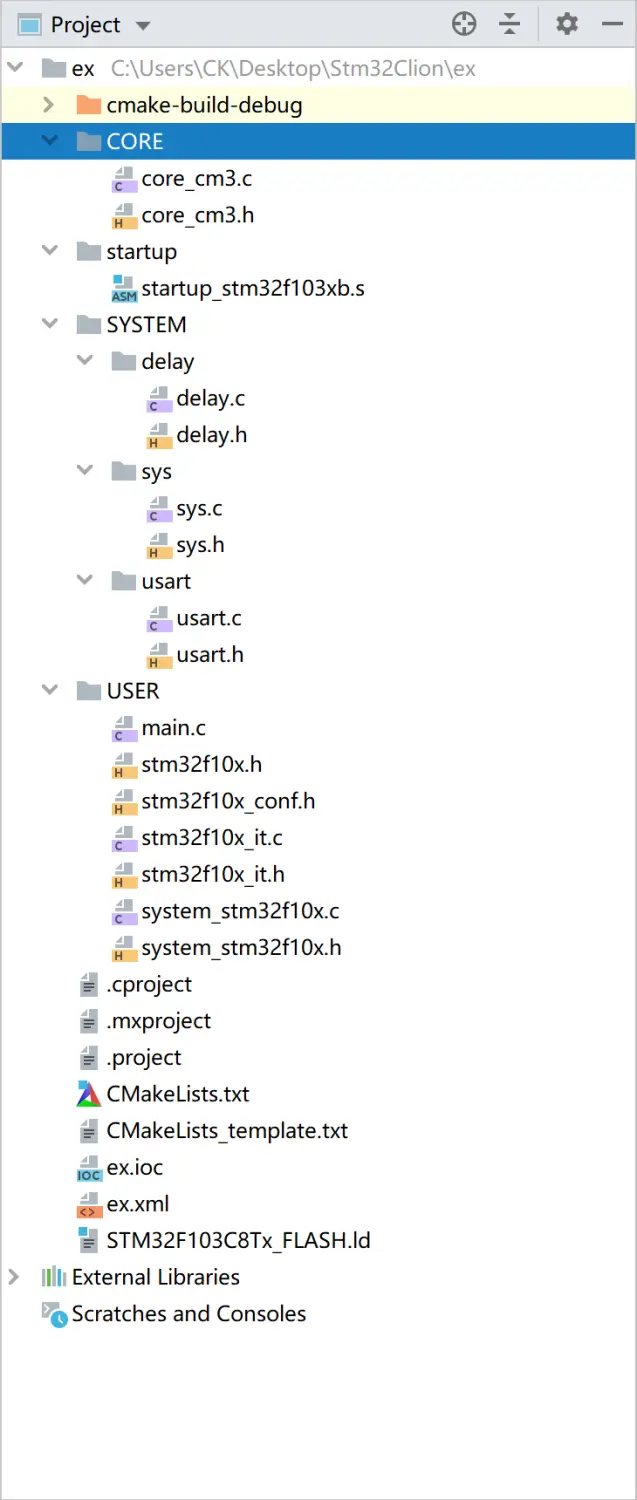Click the Collapse All icon in panel header
The image size is (637, 1500).
[x=511, y=24]
